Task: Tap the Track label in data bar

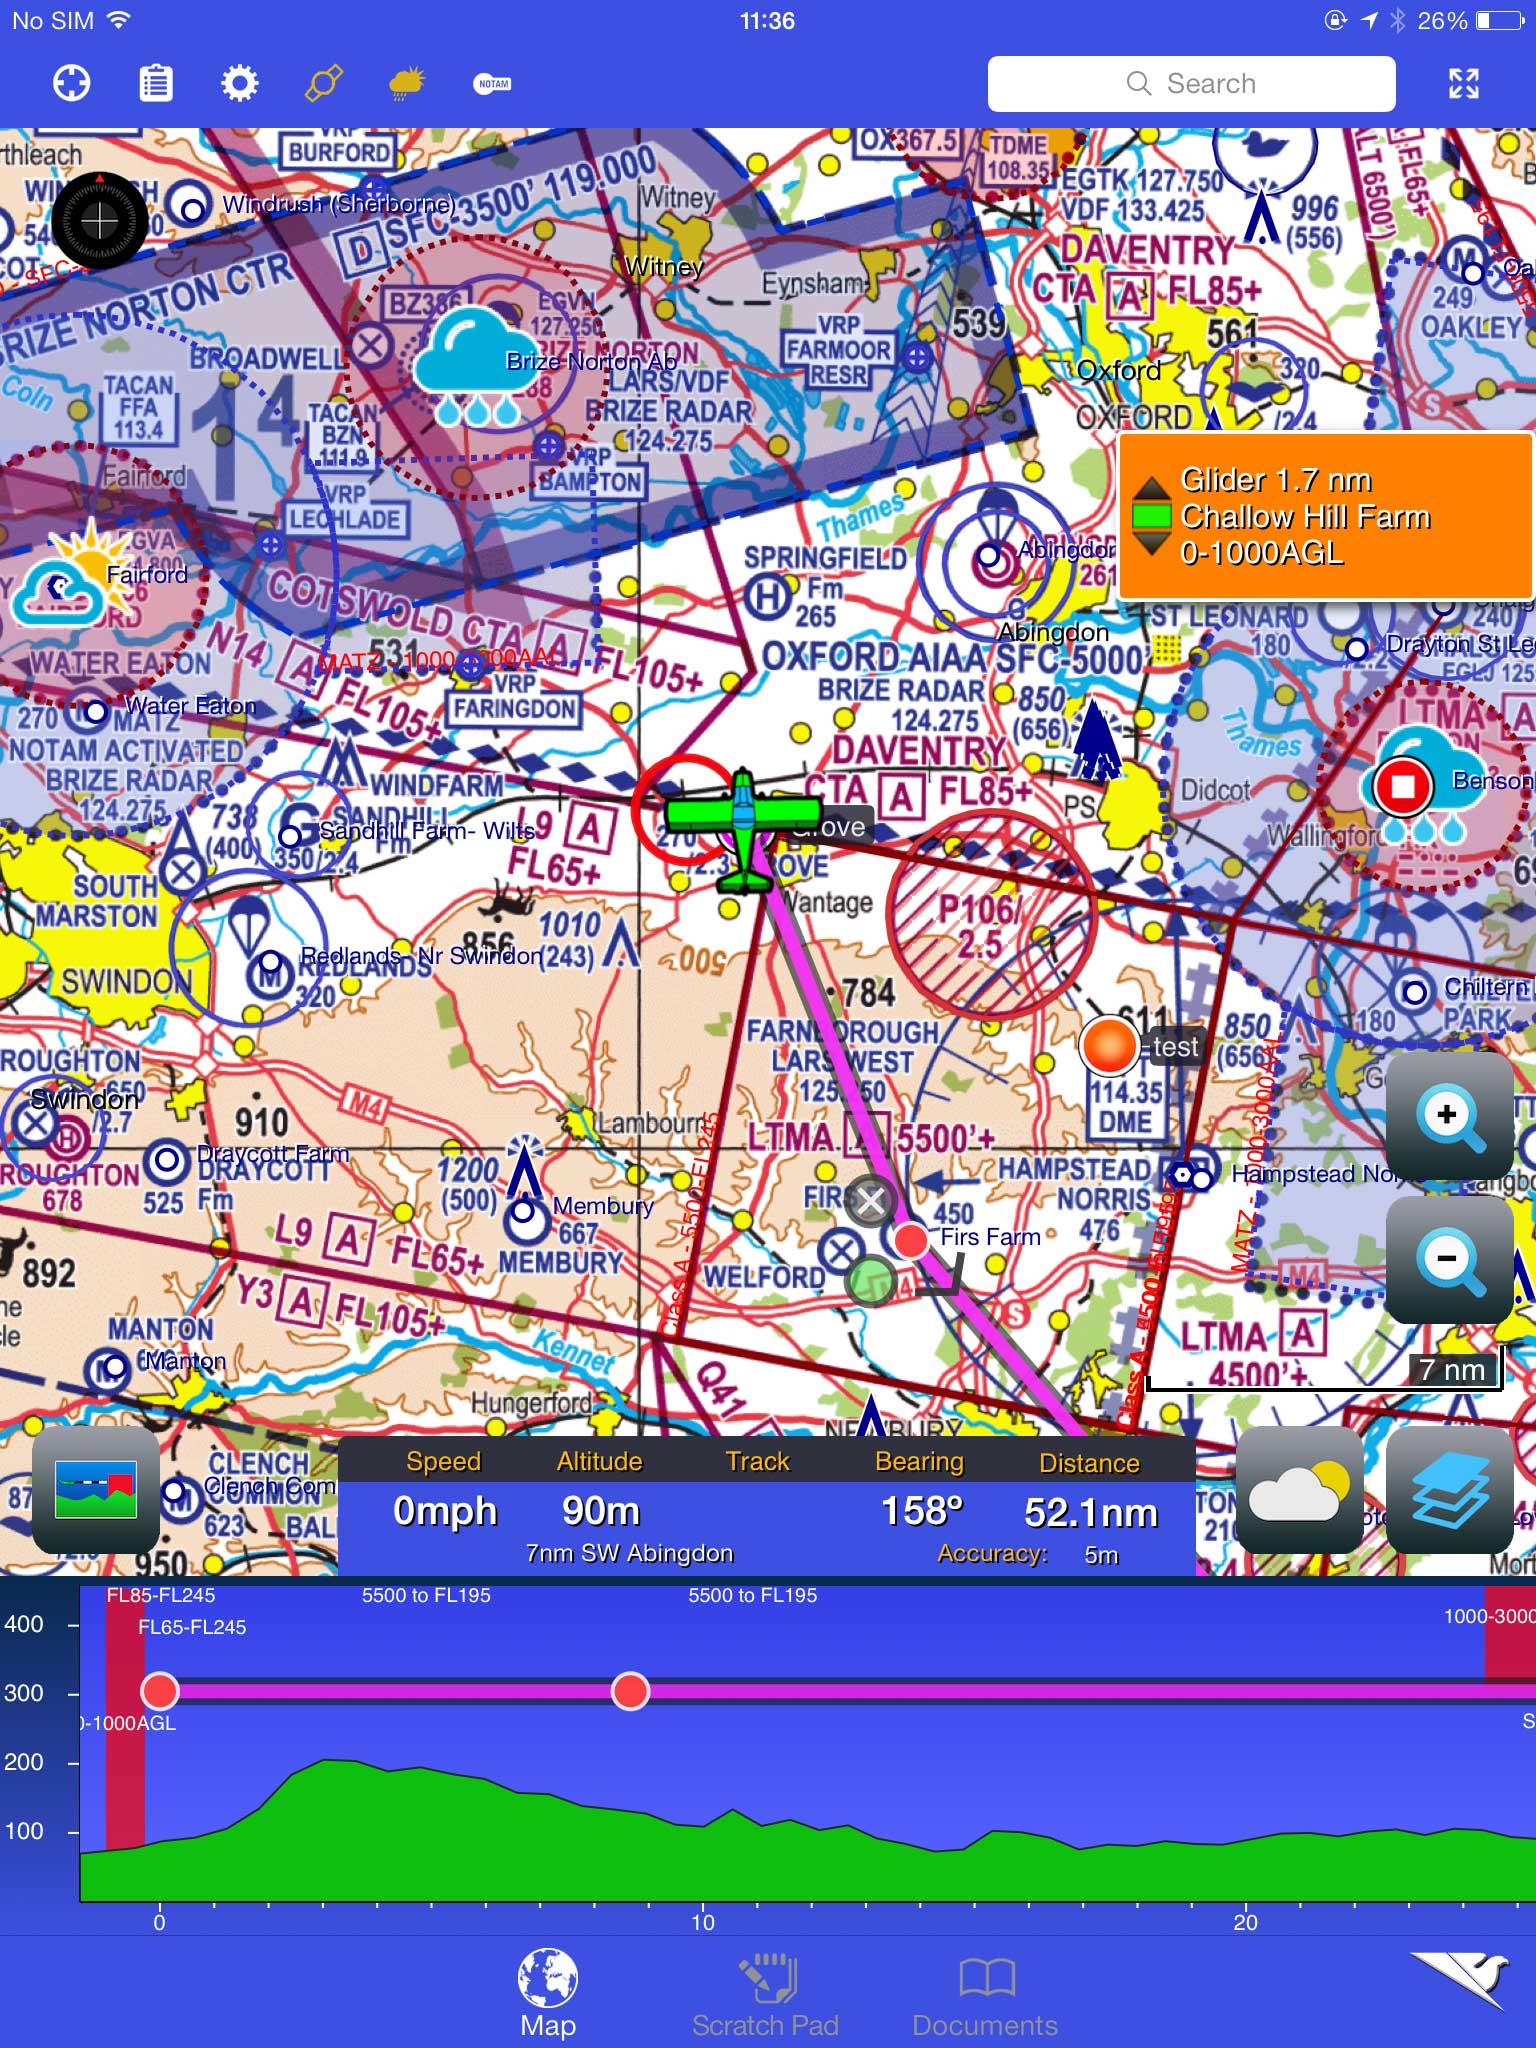Action: coord(758,1462)
